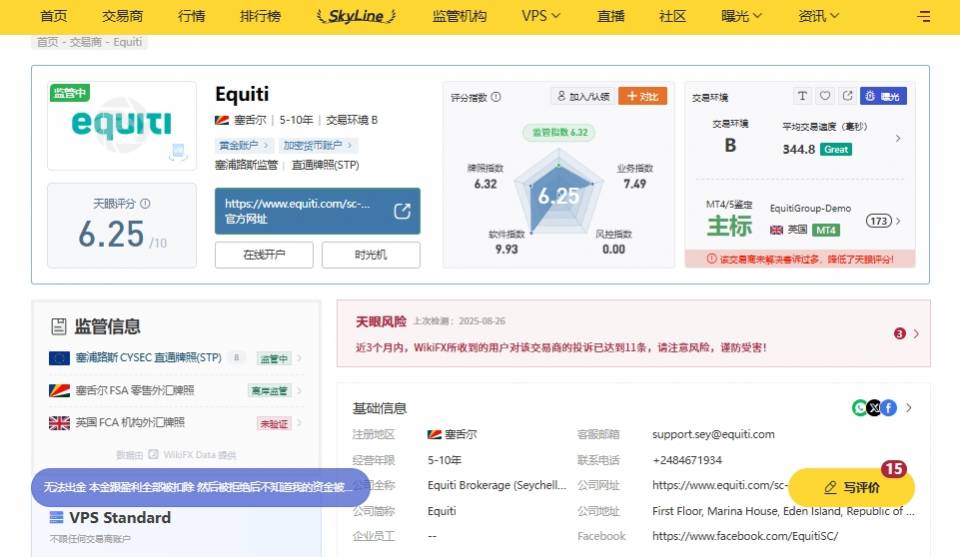
Task: Open 排行榜 in the top navigation
Action: (x=260, y=17)
